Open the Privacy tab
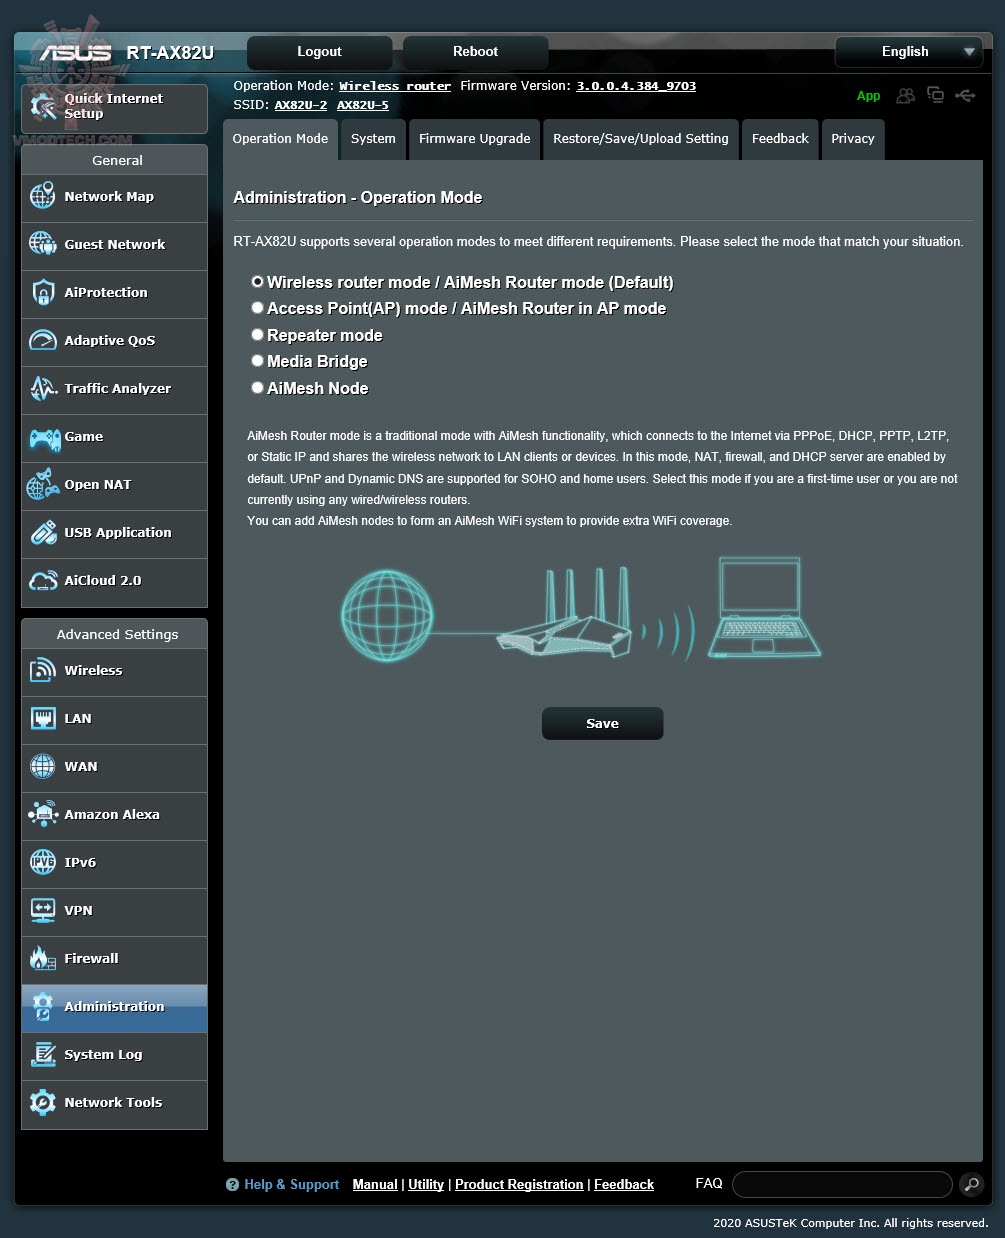Viewport: 1005px width, 1238px height. click(853, 139)
